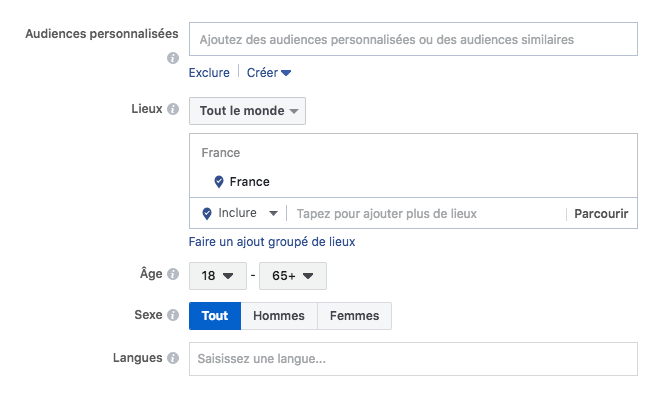This screenshot has height=394, width=657.
Task: Open the minimum age 18 dropdown
Action: 218,276
